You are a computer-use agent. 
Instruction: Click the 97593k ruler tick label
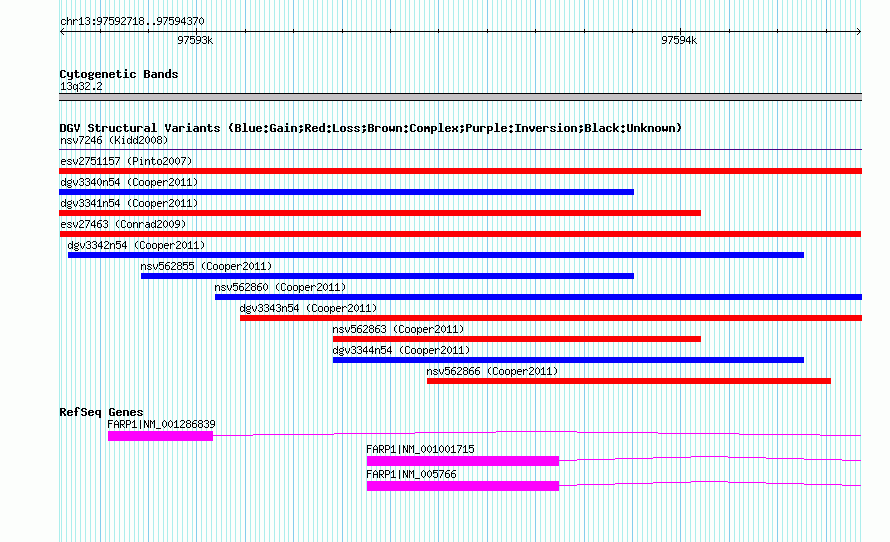pyautogui.click(x=195, y=40)
